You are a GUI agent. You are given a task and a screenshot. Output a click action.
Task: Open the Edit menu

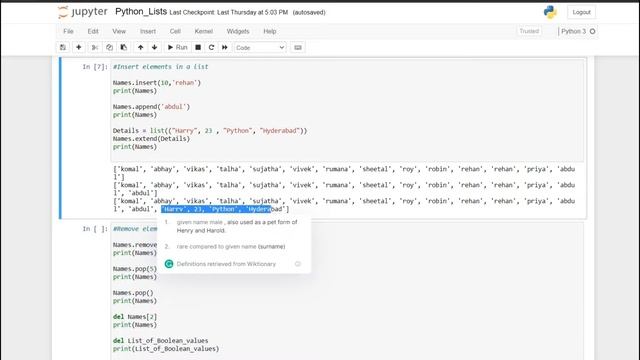coord(93,31)
